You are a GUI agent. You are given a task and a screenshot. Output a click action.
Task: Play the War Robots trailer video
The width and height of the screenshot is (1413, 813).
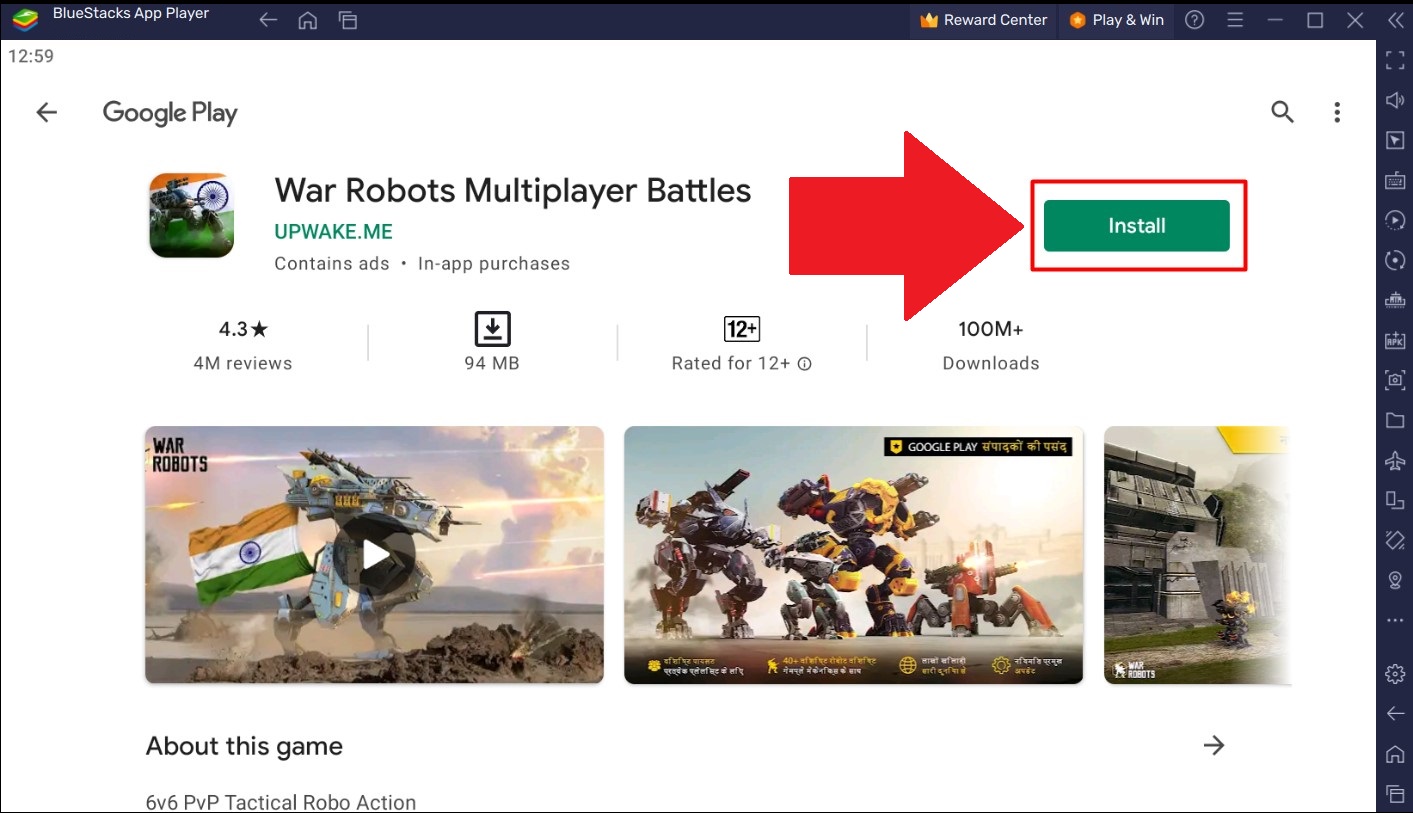(374, 554)
